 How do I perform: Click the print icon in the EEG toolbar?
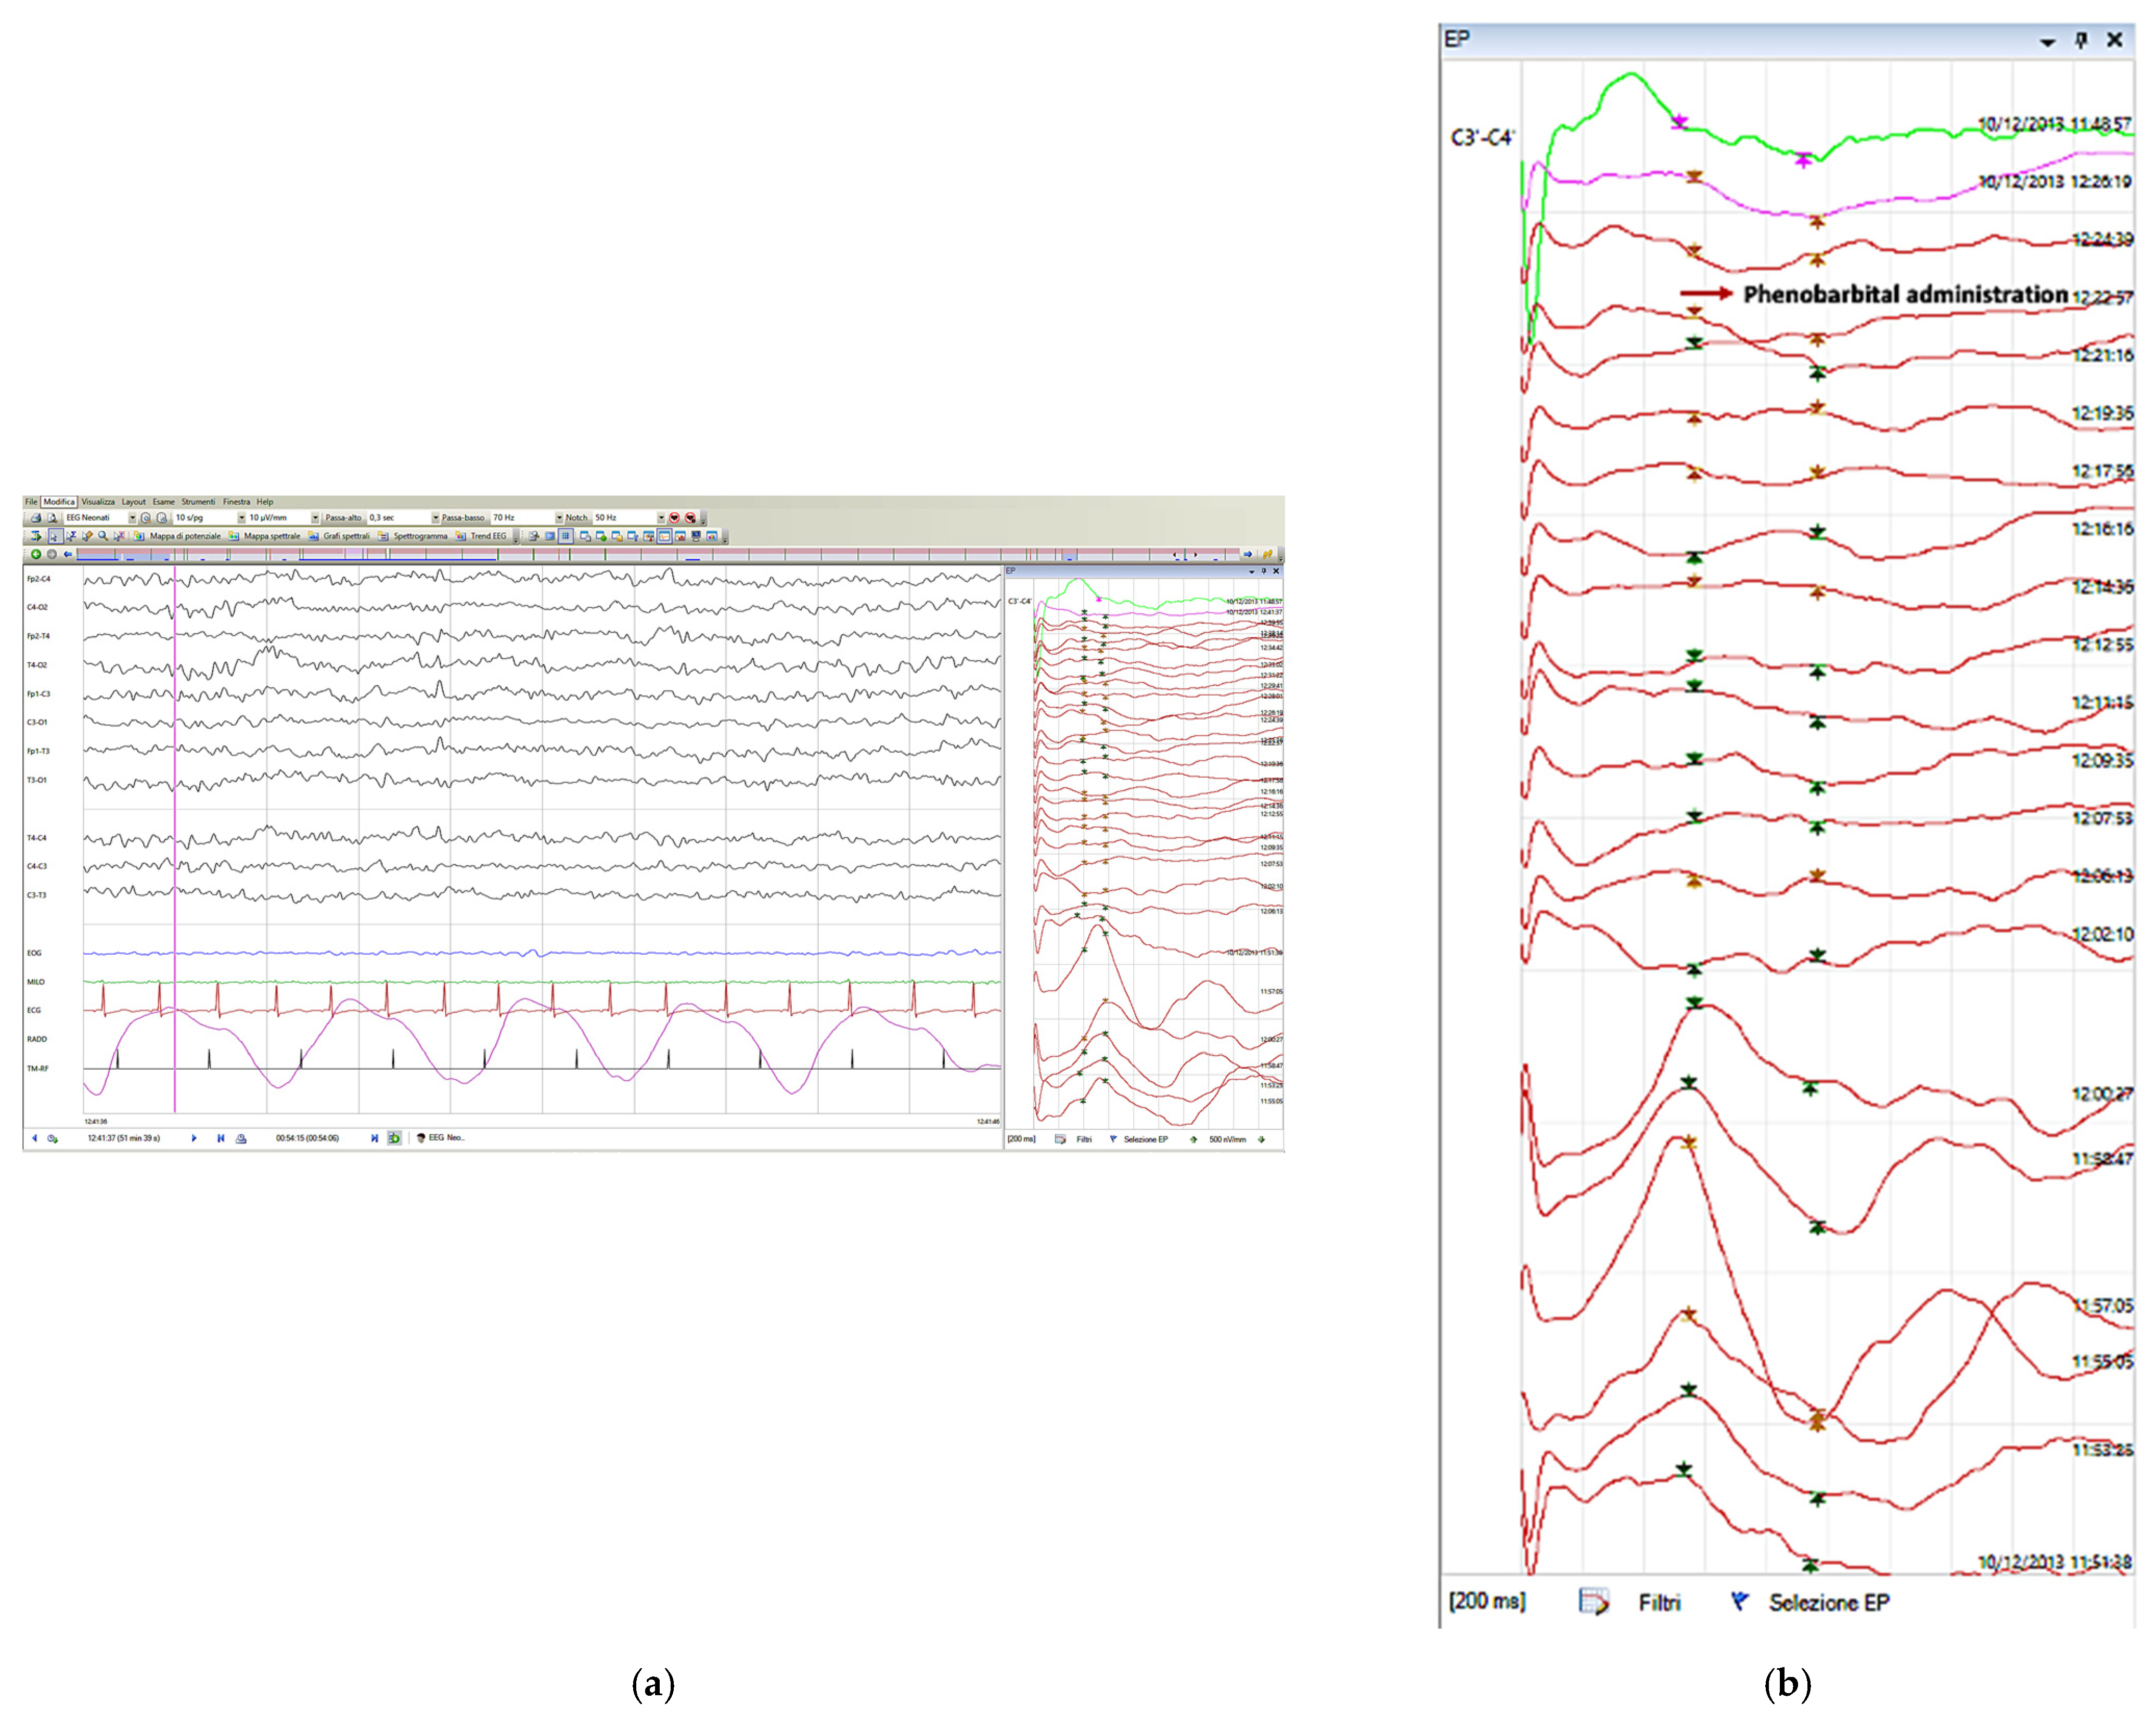click(36, 518)
